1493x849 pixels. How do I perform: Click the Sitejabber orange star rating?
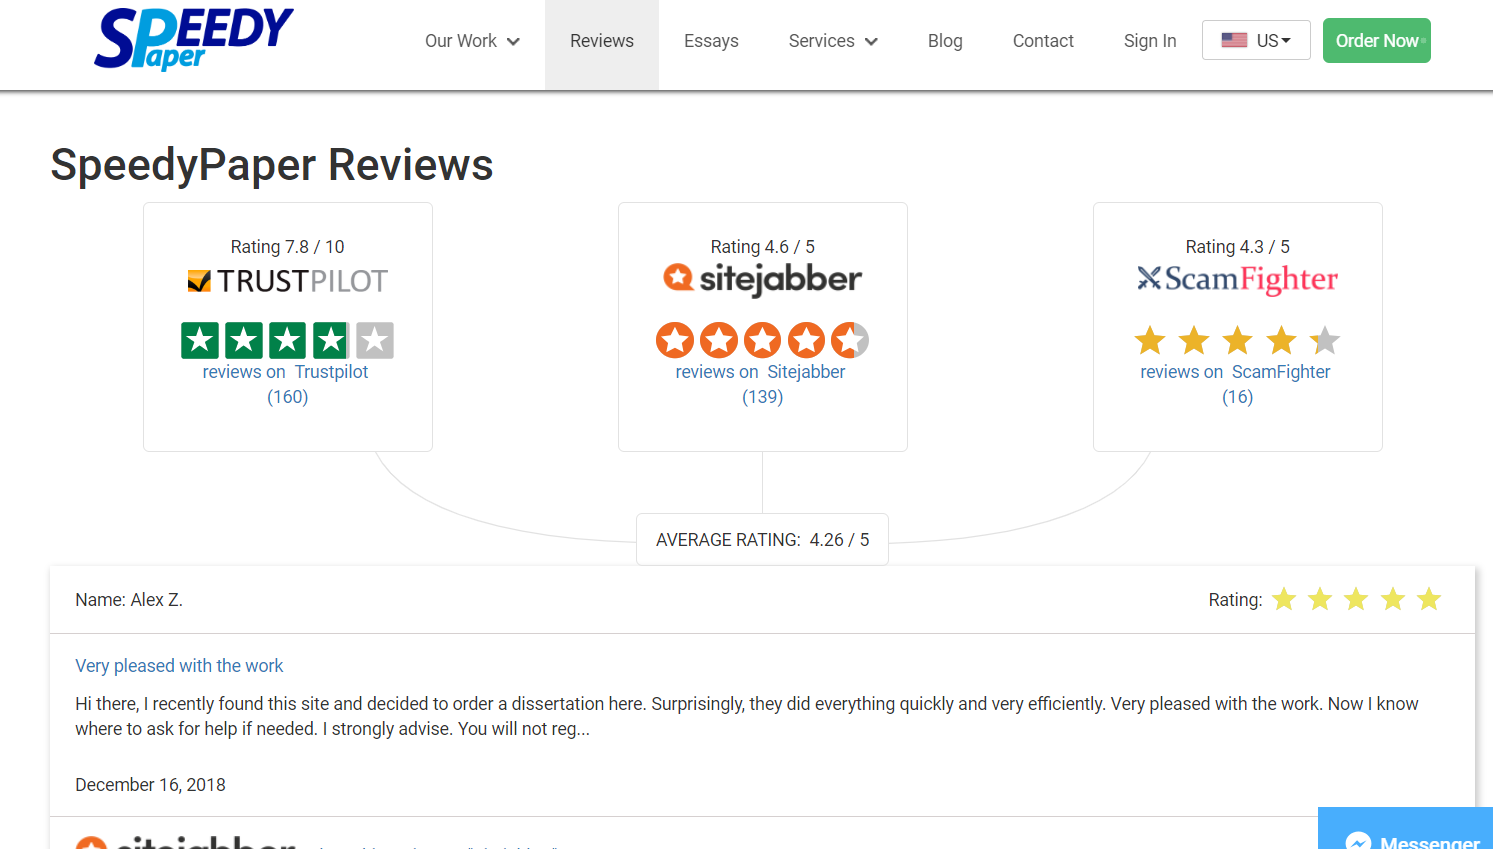[x=762, y=340]
